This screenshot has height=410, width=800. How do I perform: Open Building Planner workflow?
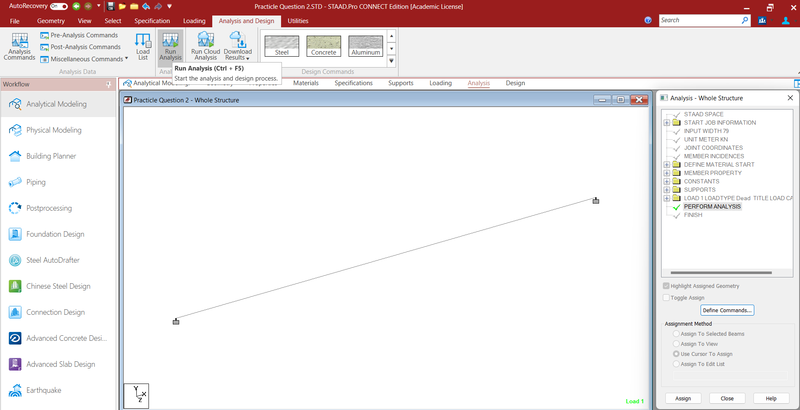[x=58, y=156]
